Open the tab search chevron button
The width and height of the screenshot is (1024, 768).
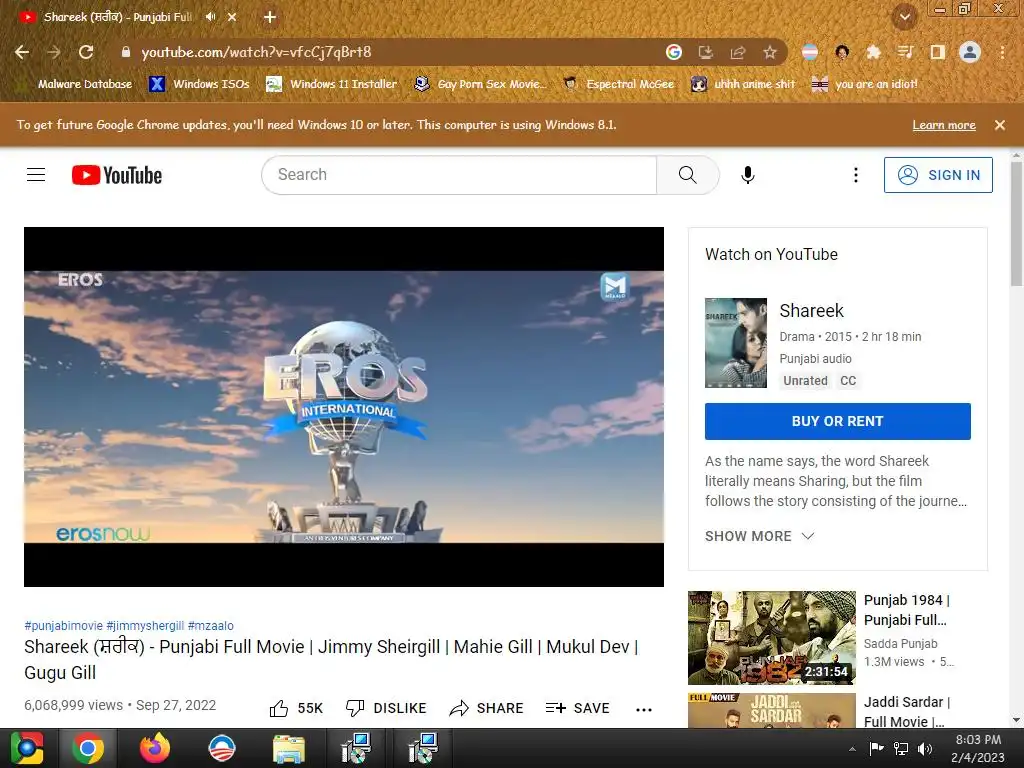904,17
